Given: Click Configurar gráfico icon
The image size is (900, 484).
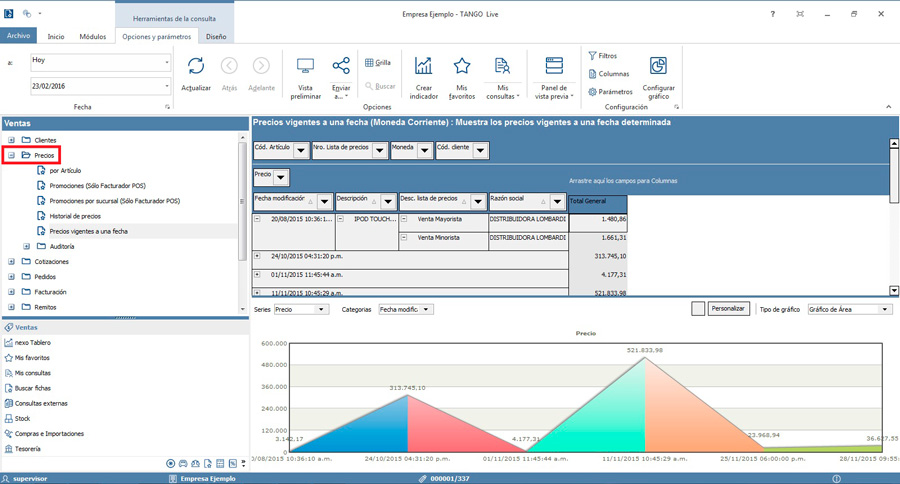Looking at the screenshot, I should [658, 65].
